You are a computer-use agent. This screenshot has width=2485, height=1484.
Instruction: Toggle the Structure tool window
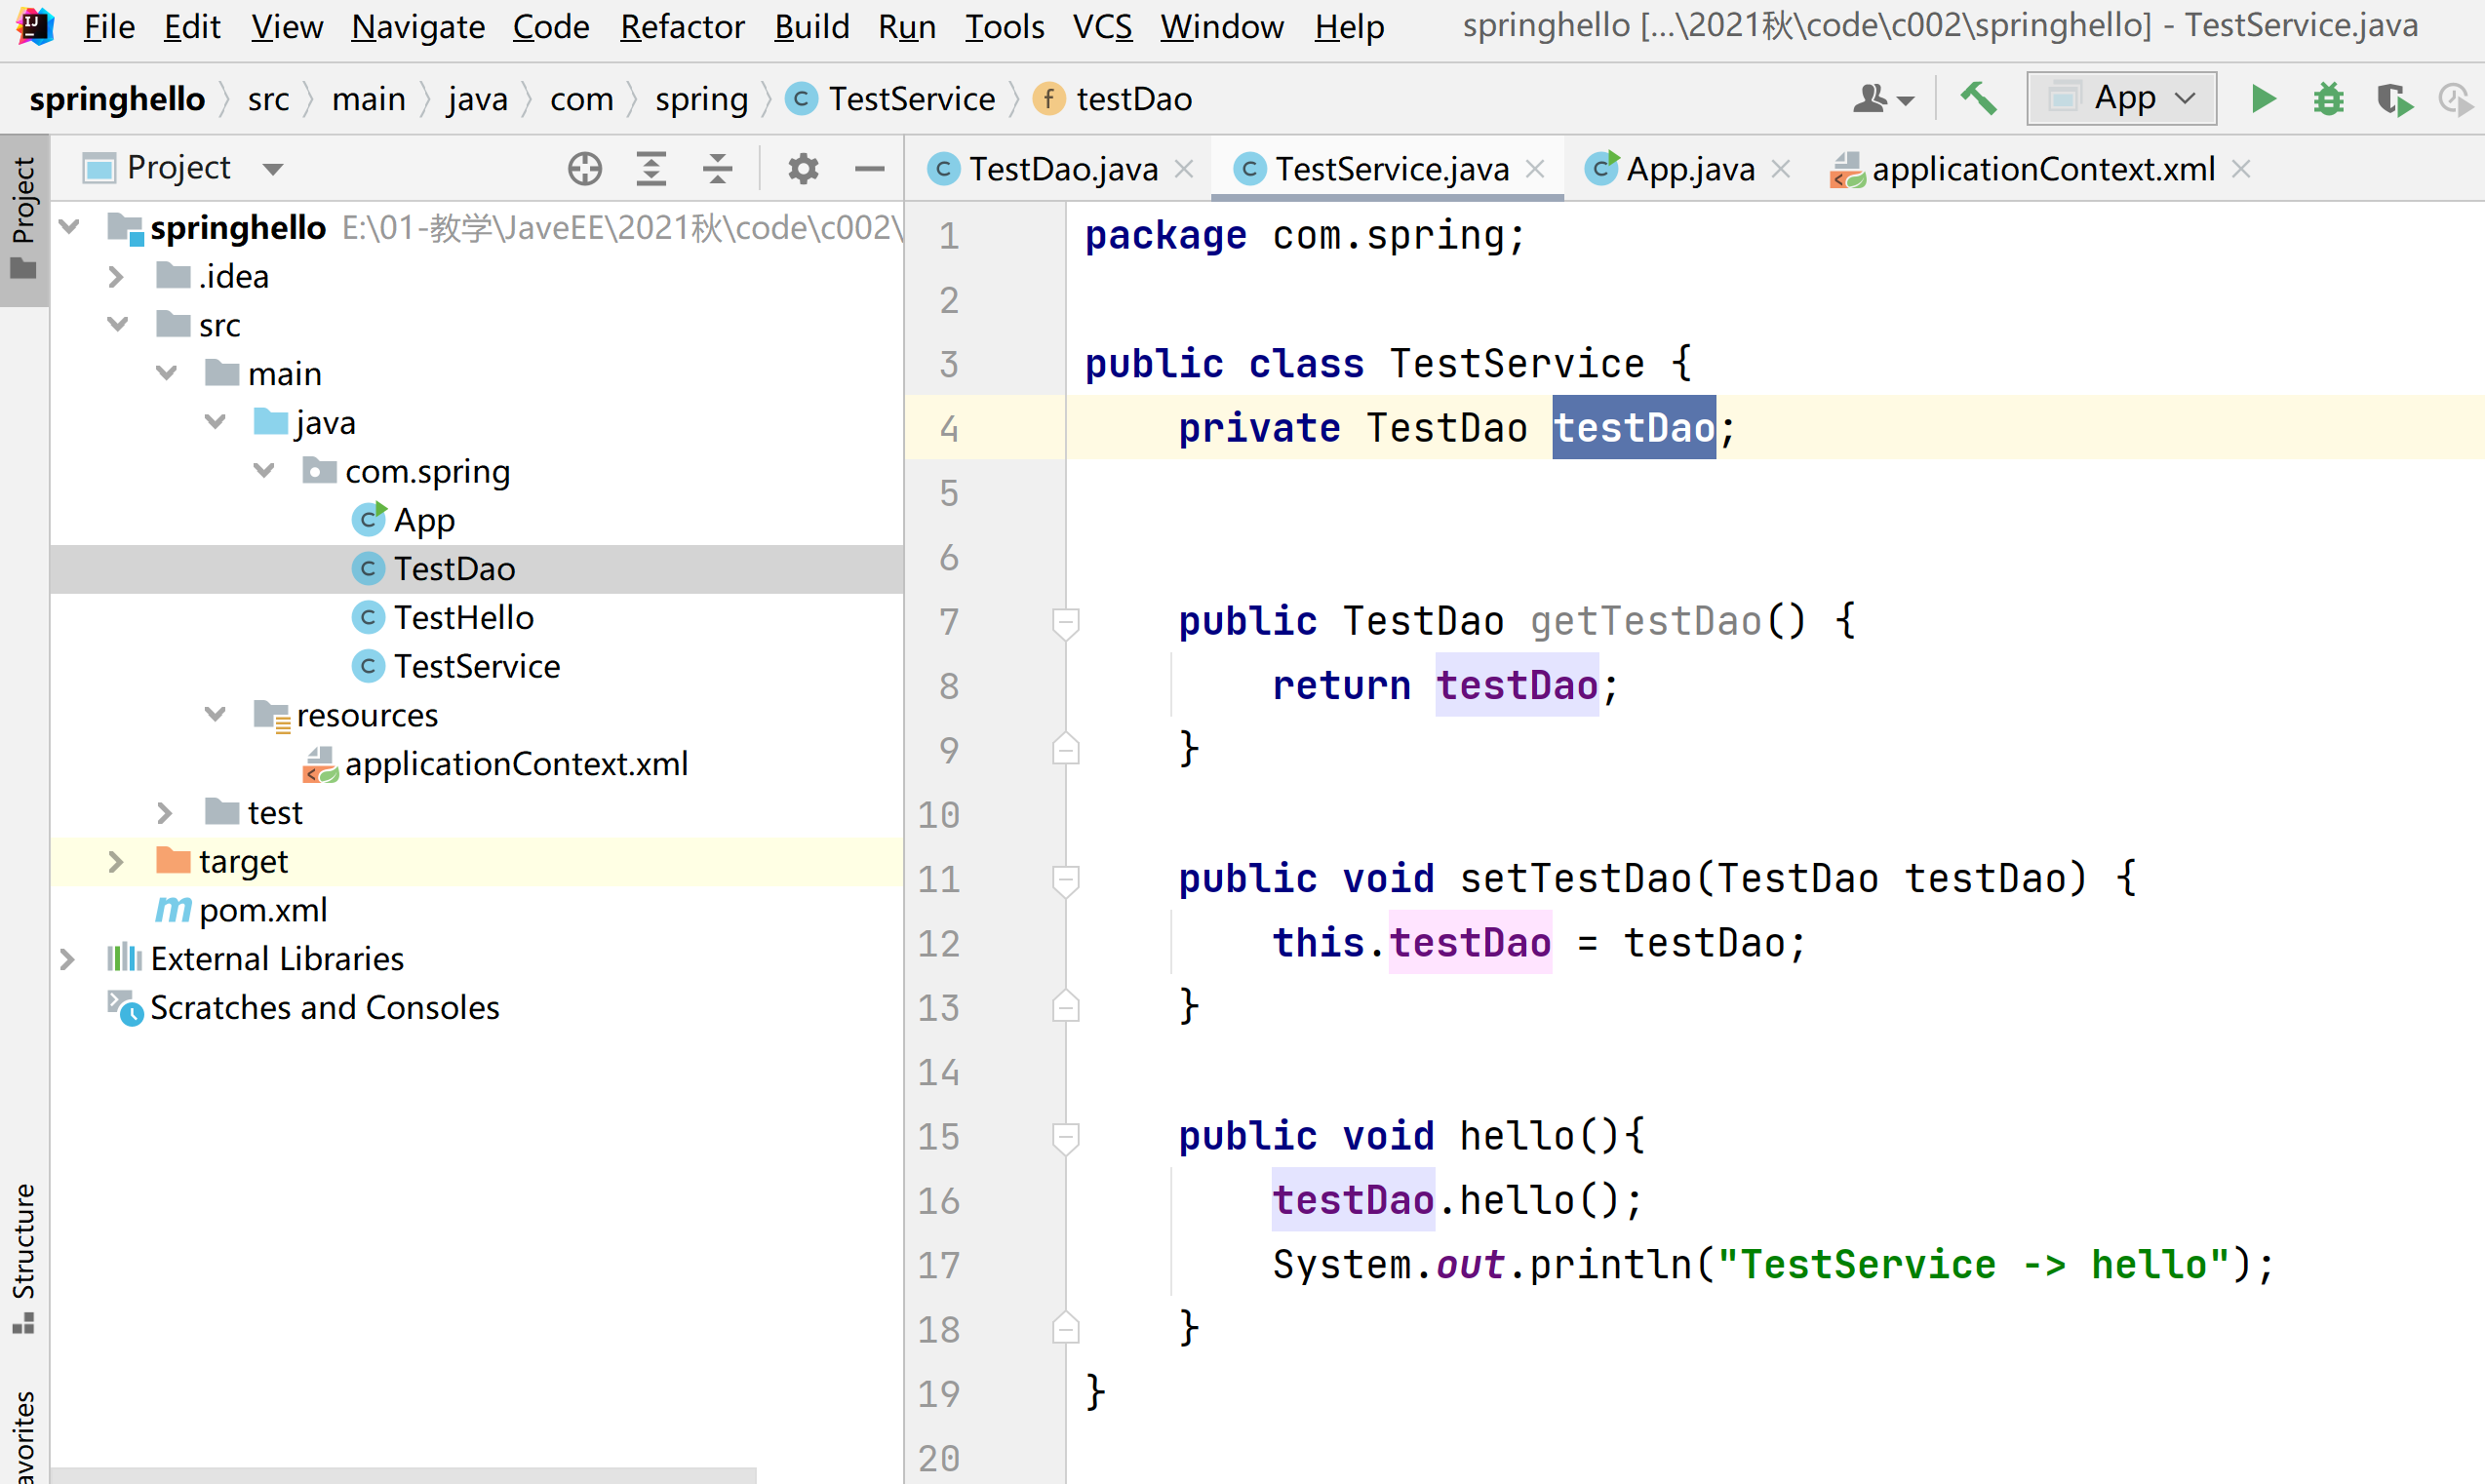point(23,1255)
